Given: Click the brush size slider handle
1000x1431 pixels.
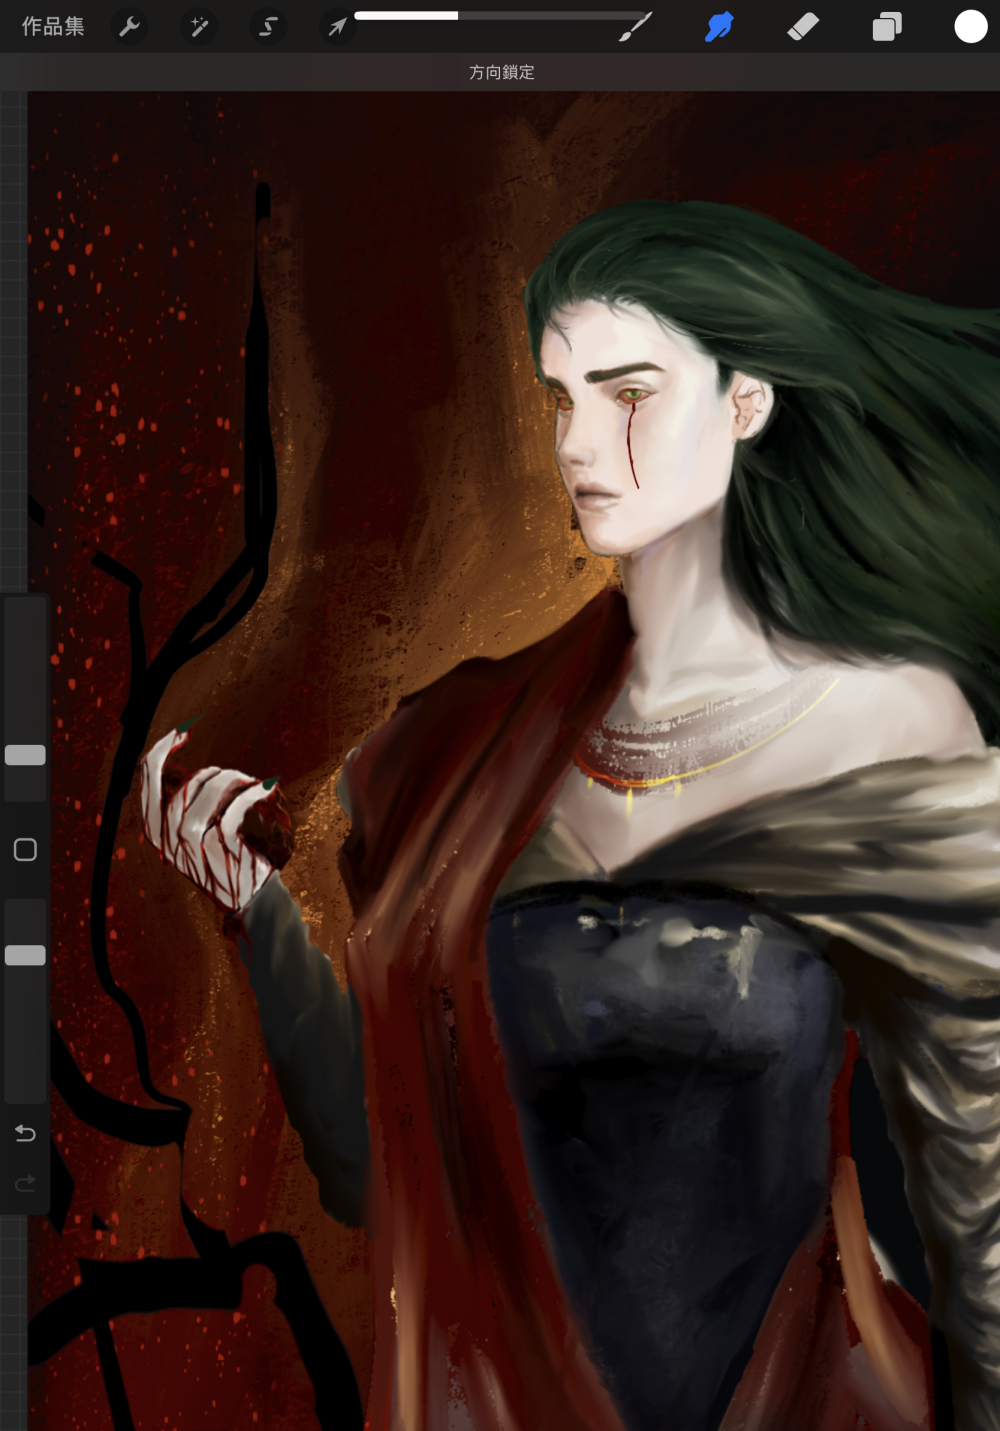Looking at the screenshot, I should coord(25,755).
